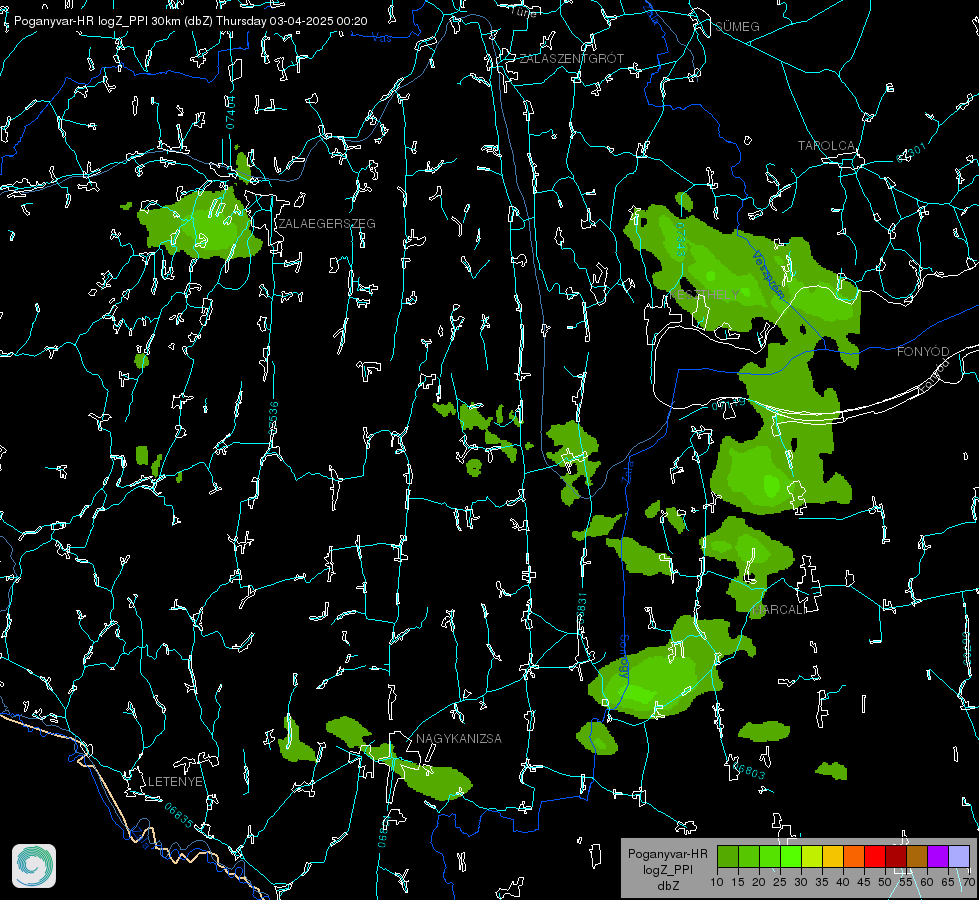The width and height of the screenshot is (979, 900).
Task: Click the KESZTHELY city label
Action: (704, 294)
